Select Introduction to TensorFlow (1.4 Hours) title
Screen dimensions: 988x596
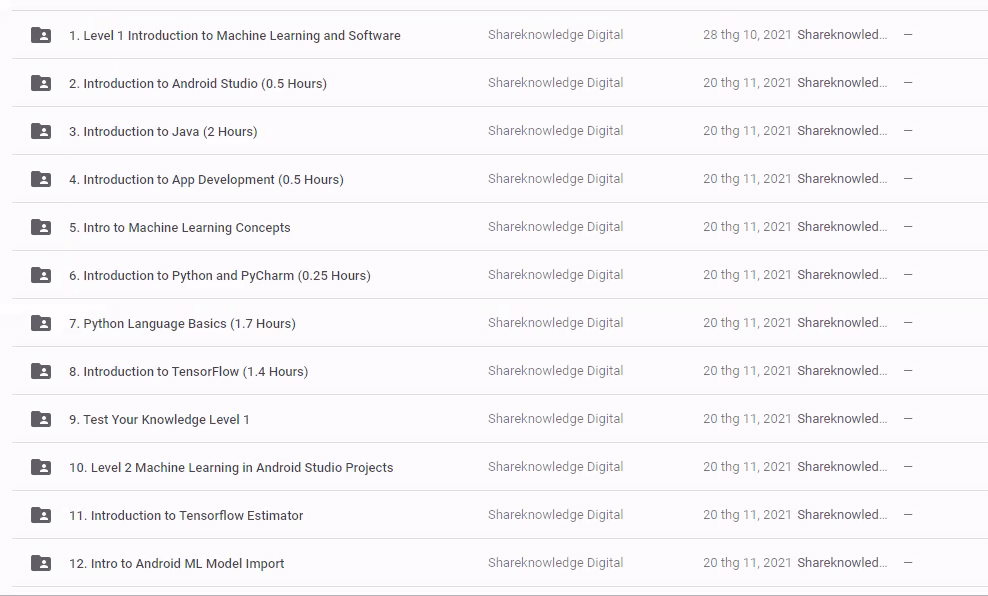pos(188,372)
